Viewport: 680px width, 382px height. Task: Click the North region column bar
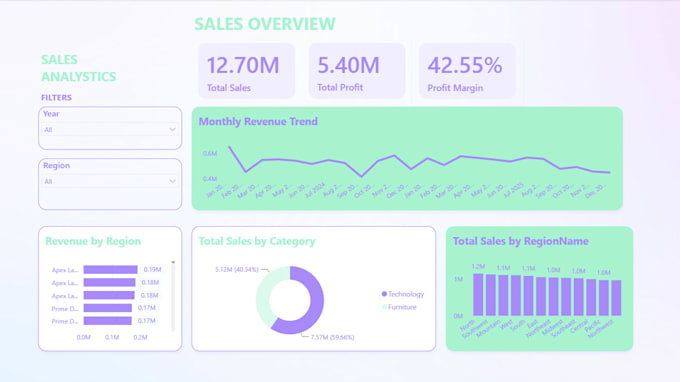tap(478, 294)
